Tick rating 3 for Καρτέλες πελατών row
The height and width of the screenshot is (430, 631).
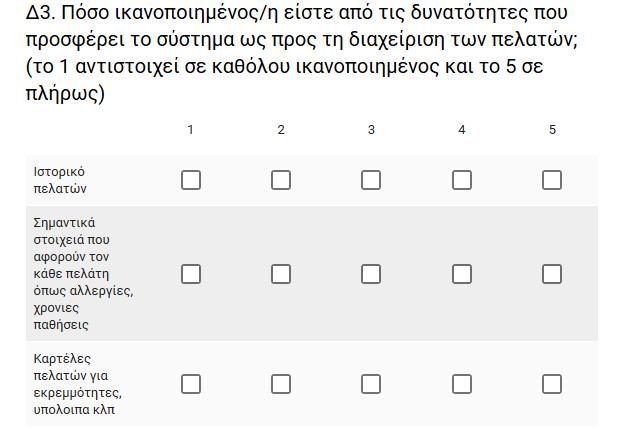click(371, 384)
